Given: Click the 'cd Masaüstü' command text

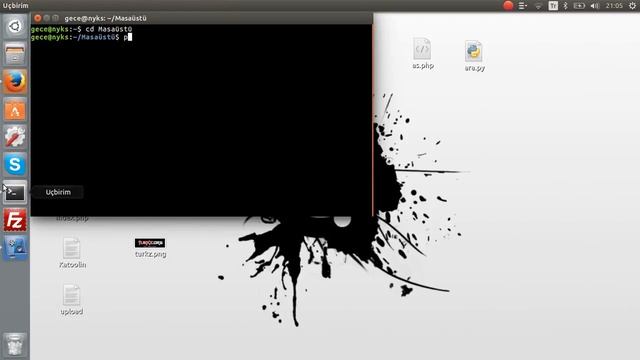Looking at the screenshot, I should pos(109,29).
